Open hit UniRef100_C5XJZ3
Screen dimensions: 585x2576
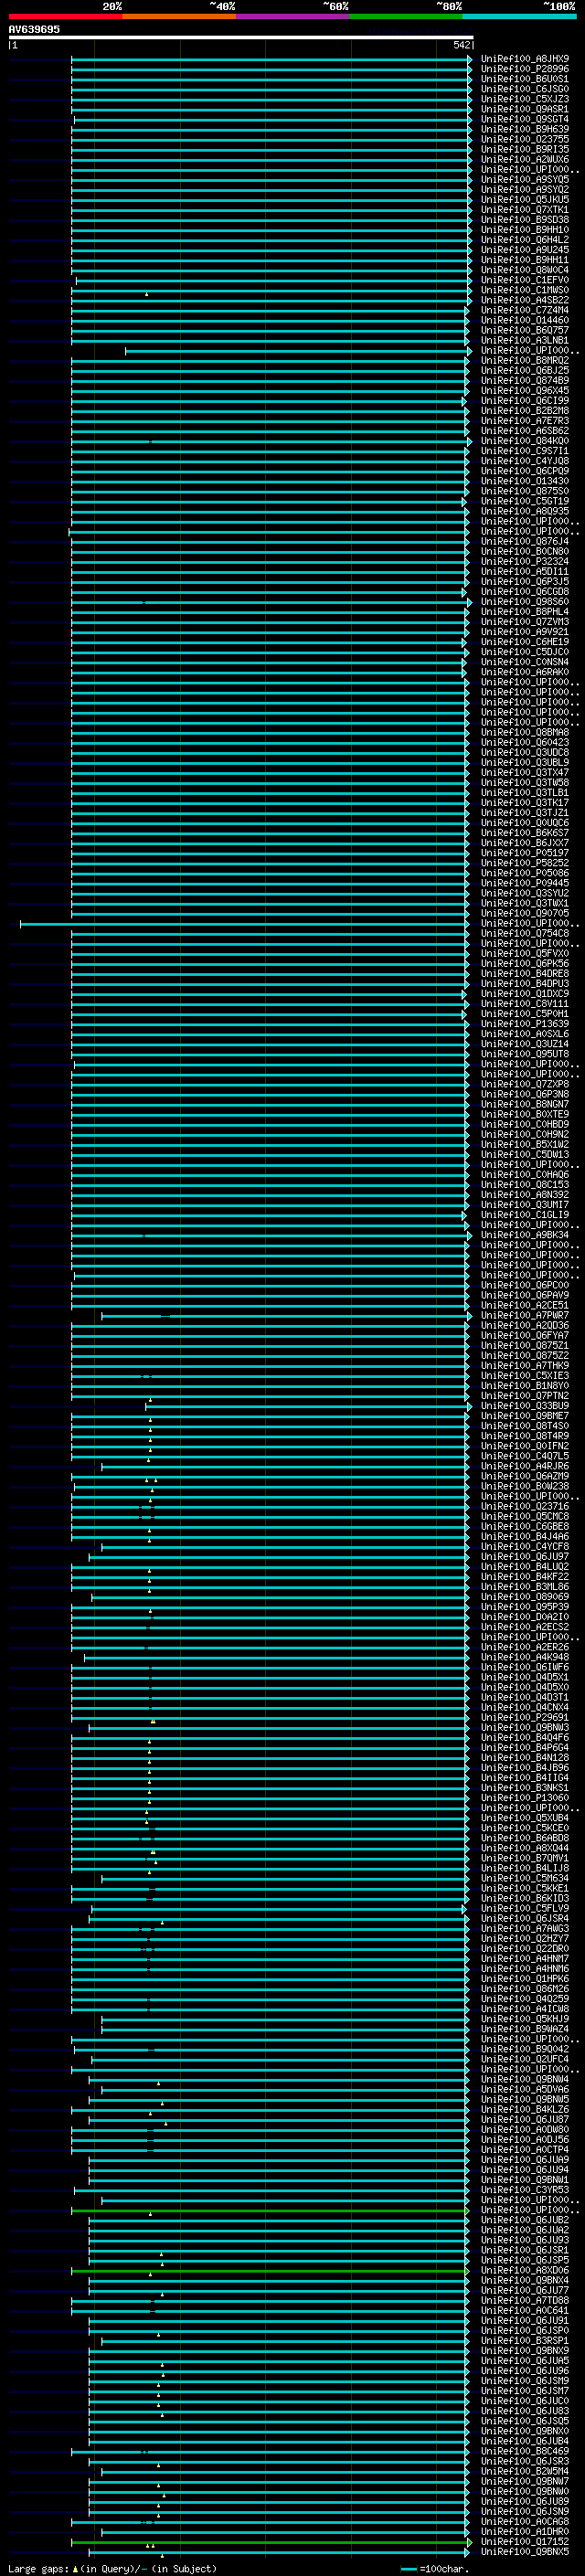[x=524, y=99]
